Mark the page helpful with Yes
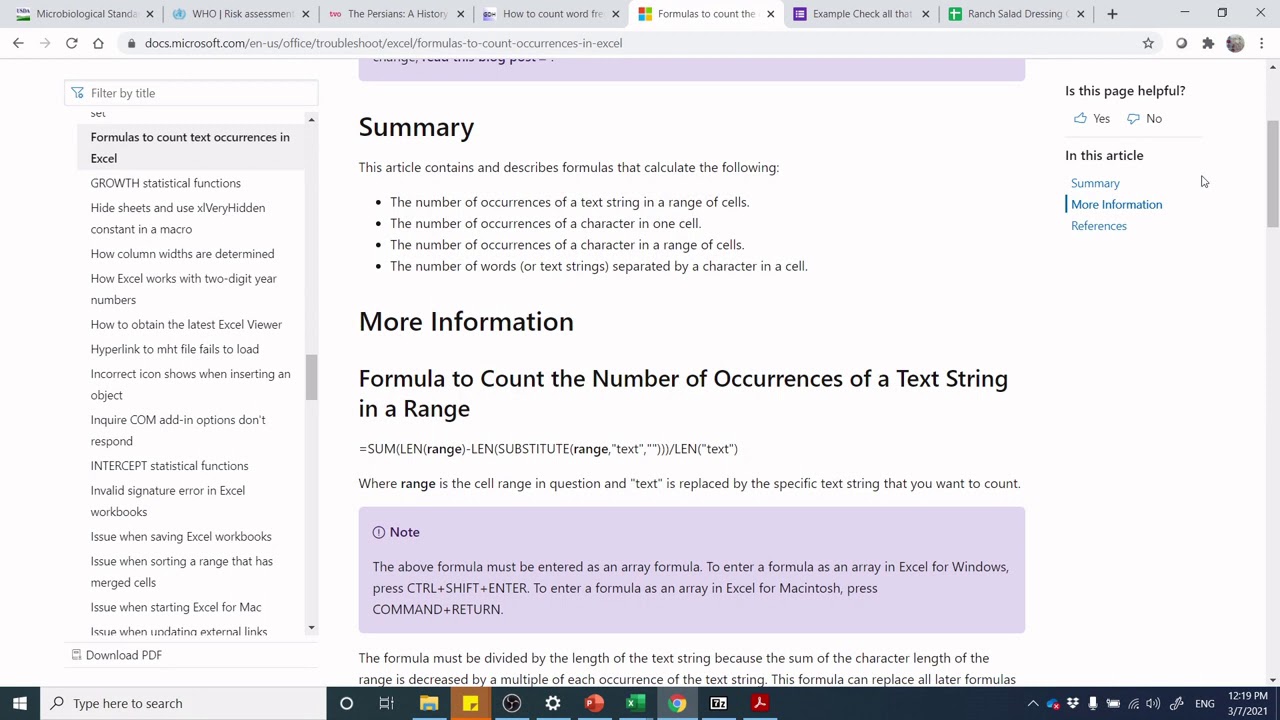Image resolution: width=1280 pixels, height=720 pixels. (1091, 118)
